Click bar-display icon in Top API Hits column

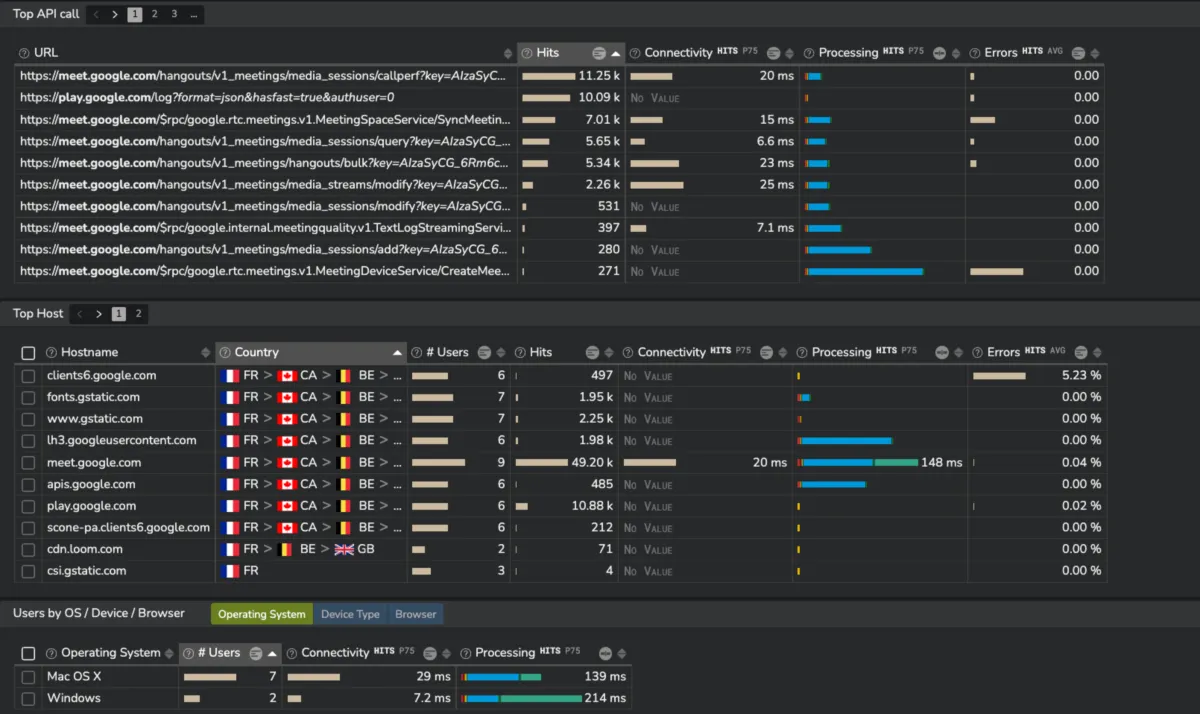pos(598,53)
